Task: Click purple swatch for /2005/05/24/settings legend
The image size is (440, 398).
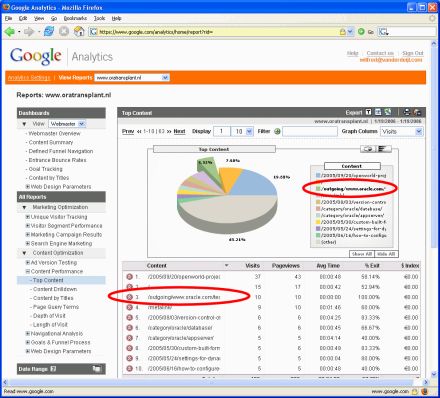Action: pos(318,229)
